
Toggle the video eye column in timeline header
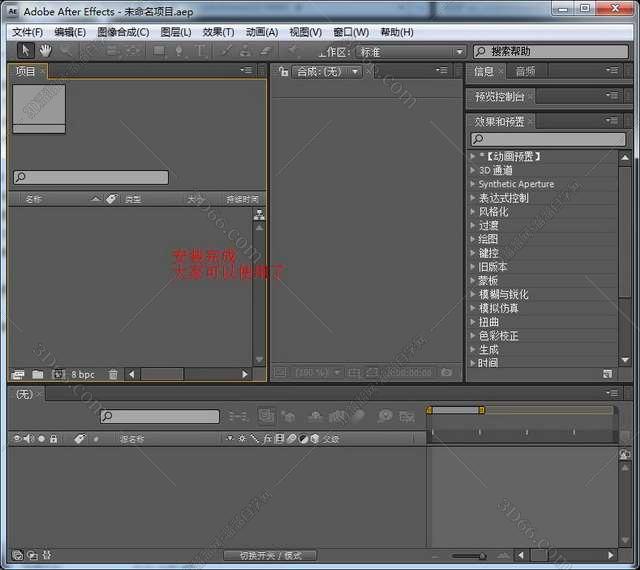17,439
